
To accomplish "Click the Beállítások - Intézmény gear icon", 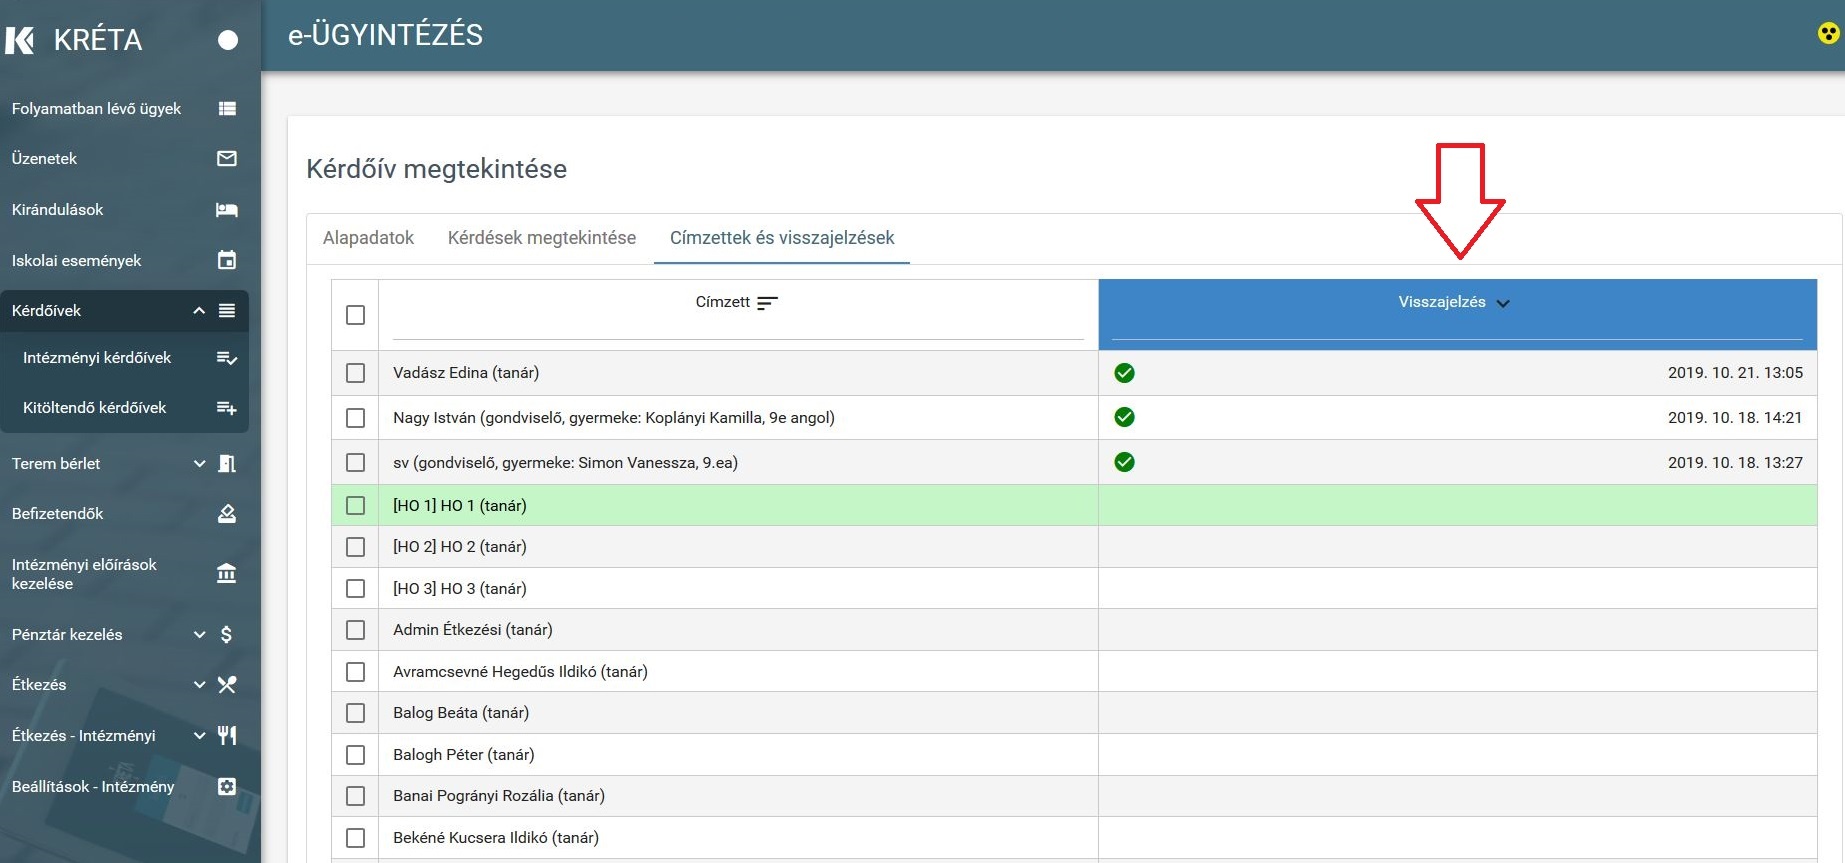I will [x=227, y=787].
